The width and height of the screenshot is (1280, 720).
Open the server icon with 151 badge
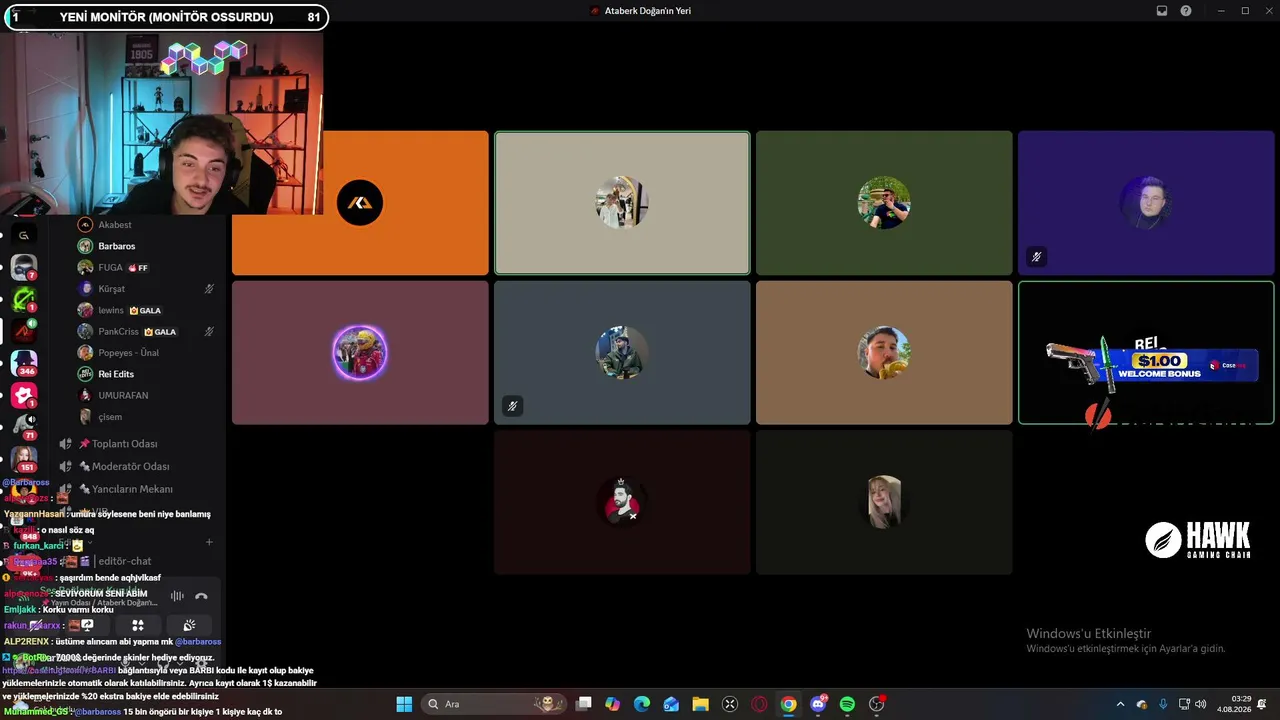[24, 459]
